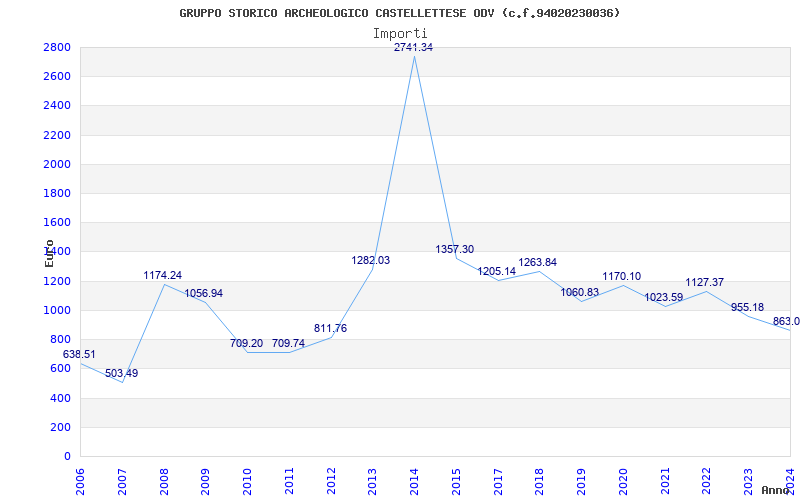Screen dimensions: 800x500
Task: Click the x-axis year 2014
Action: coord(415,481)
